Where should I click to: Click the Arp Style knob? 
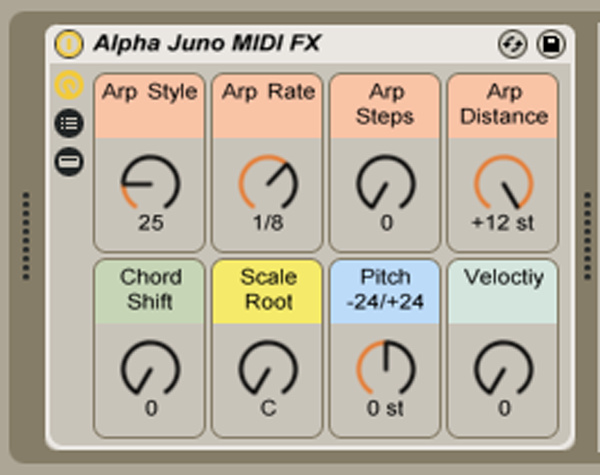(x=150, y=184)
